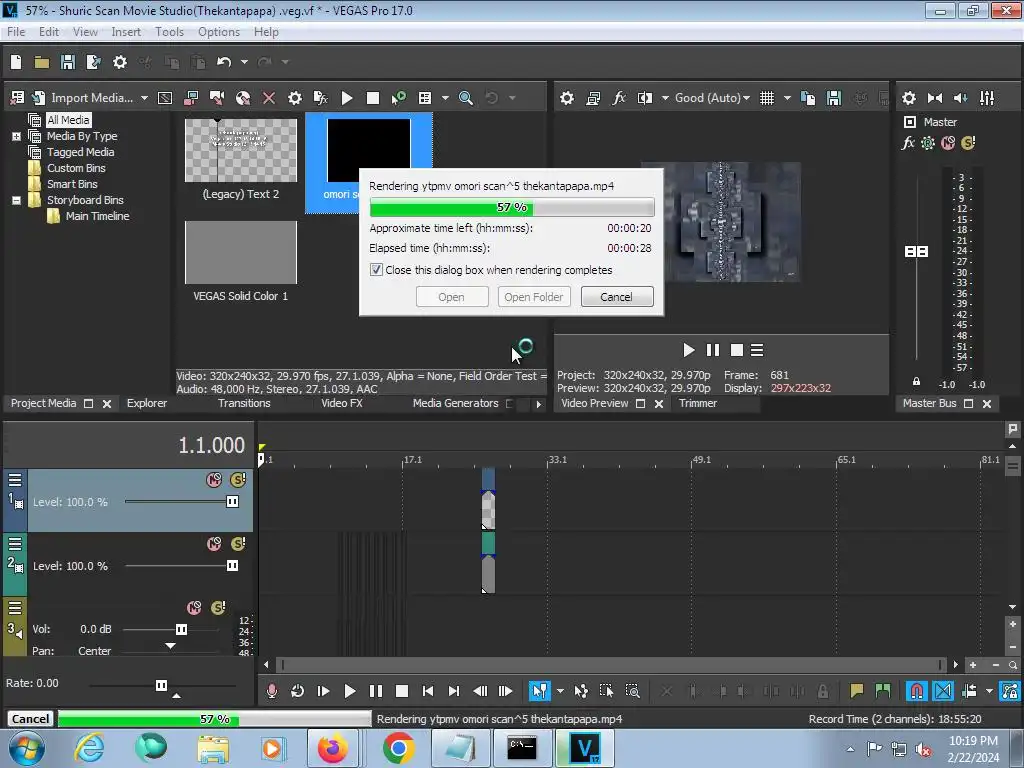Click the Rate slider handle
This screenshot has height=768, width=1024.
click(161, 685)
